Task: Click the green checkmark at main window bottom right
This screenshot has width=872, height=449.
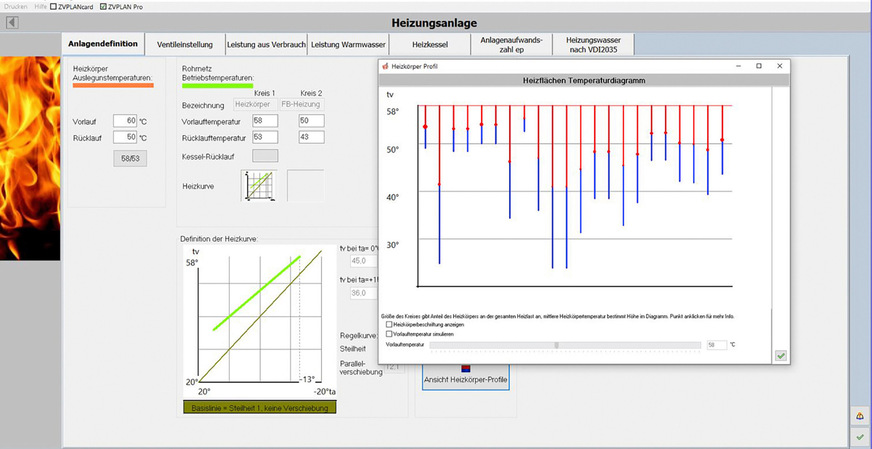Action: click(859, 437)
